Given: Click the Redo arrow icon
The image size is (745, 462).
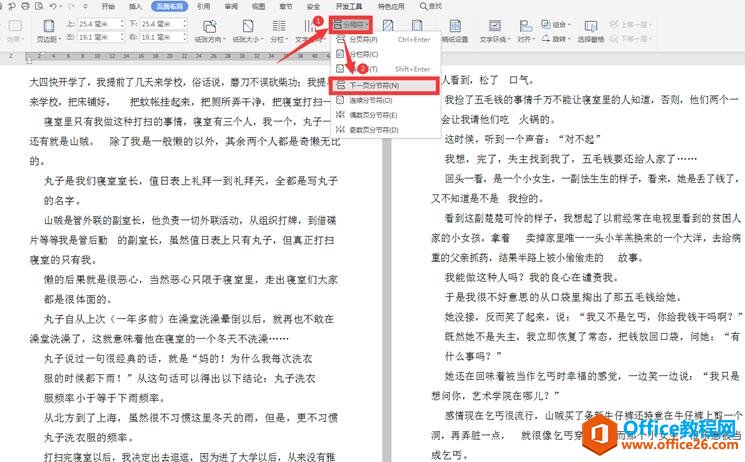Looking at the screenshot, I should pyautogui.click(x=72, y=6).
